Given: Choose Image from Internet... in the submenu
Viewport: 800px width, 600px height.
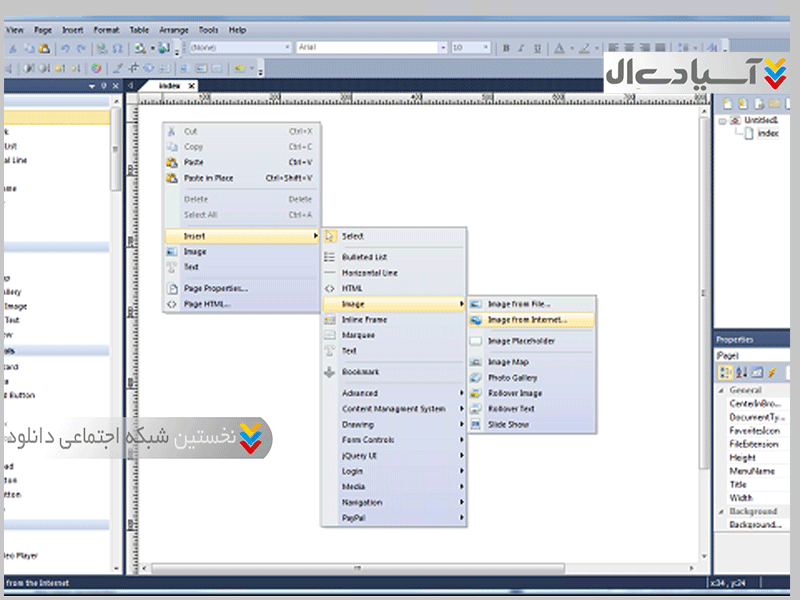Looking at the screenshot, I should (527, 320).
